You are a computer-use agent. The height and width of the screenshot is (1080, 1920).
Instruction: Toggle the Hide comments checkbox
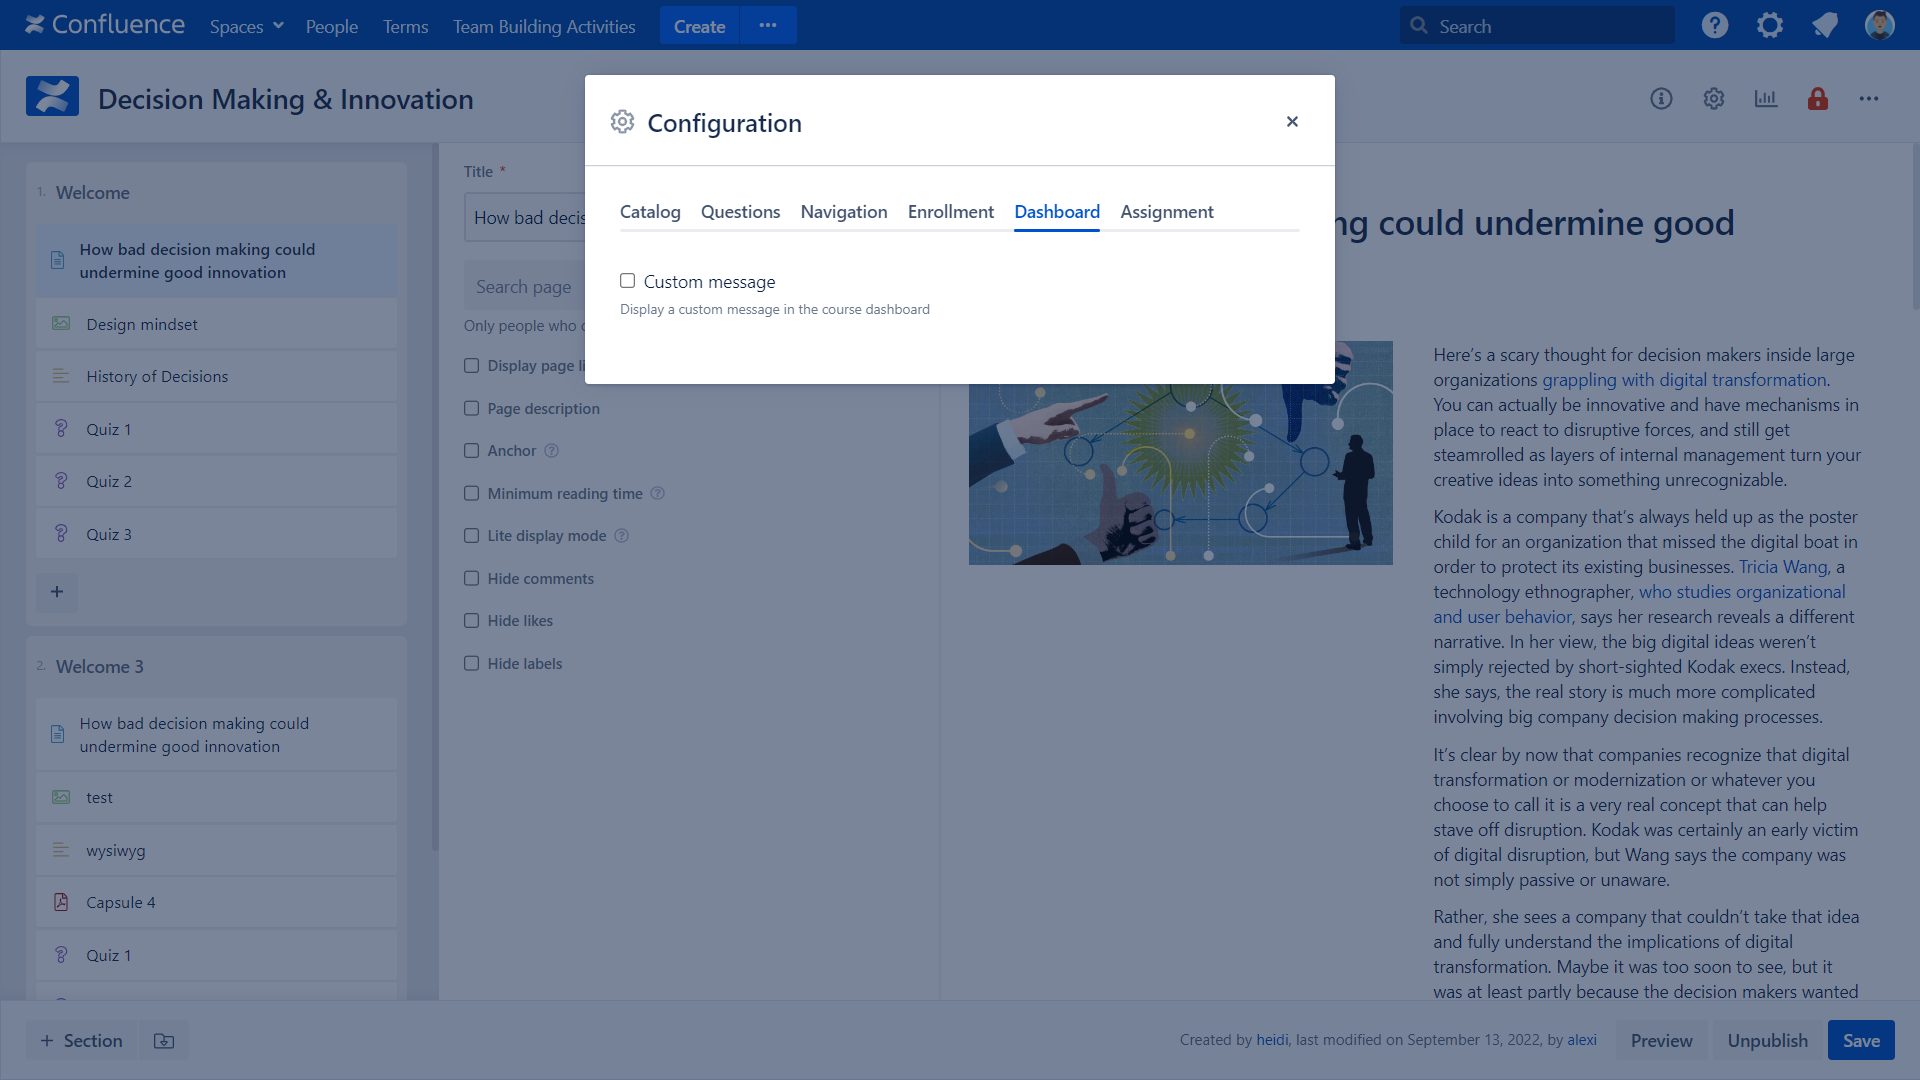pos(472,579)
